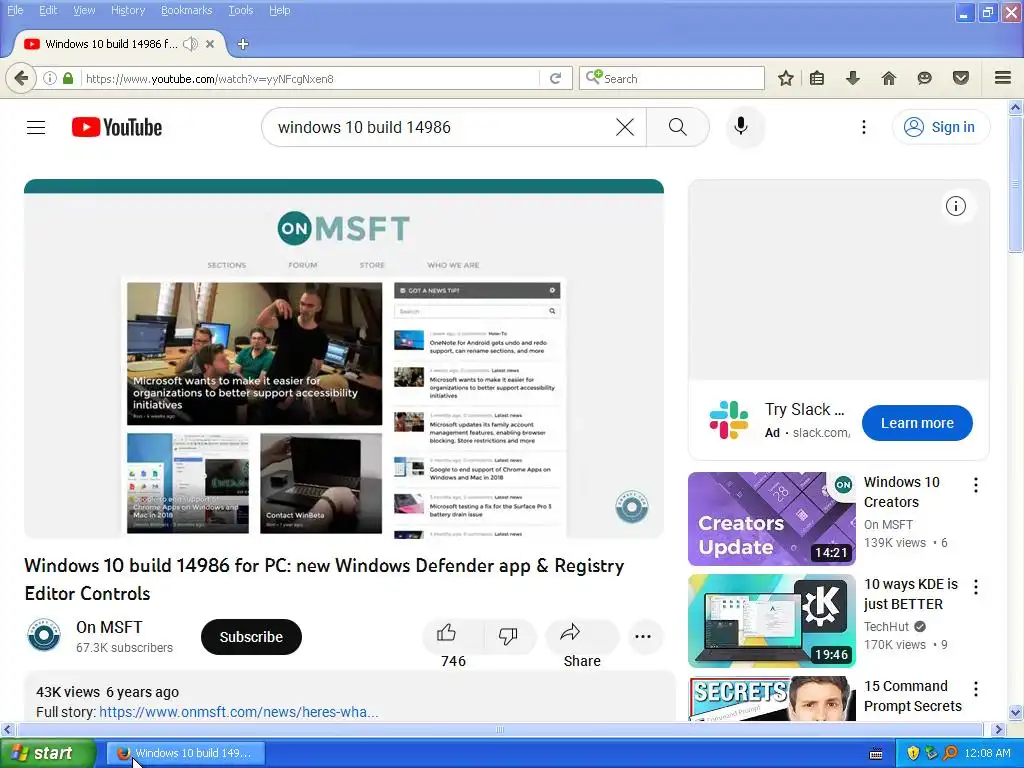1024x768 pixels.
Task: Open the File menu
Action: tap(15, 10)
